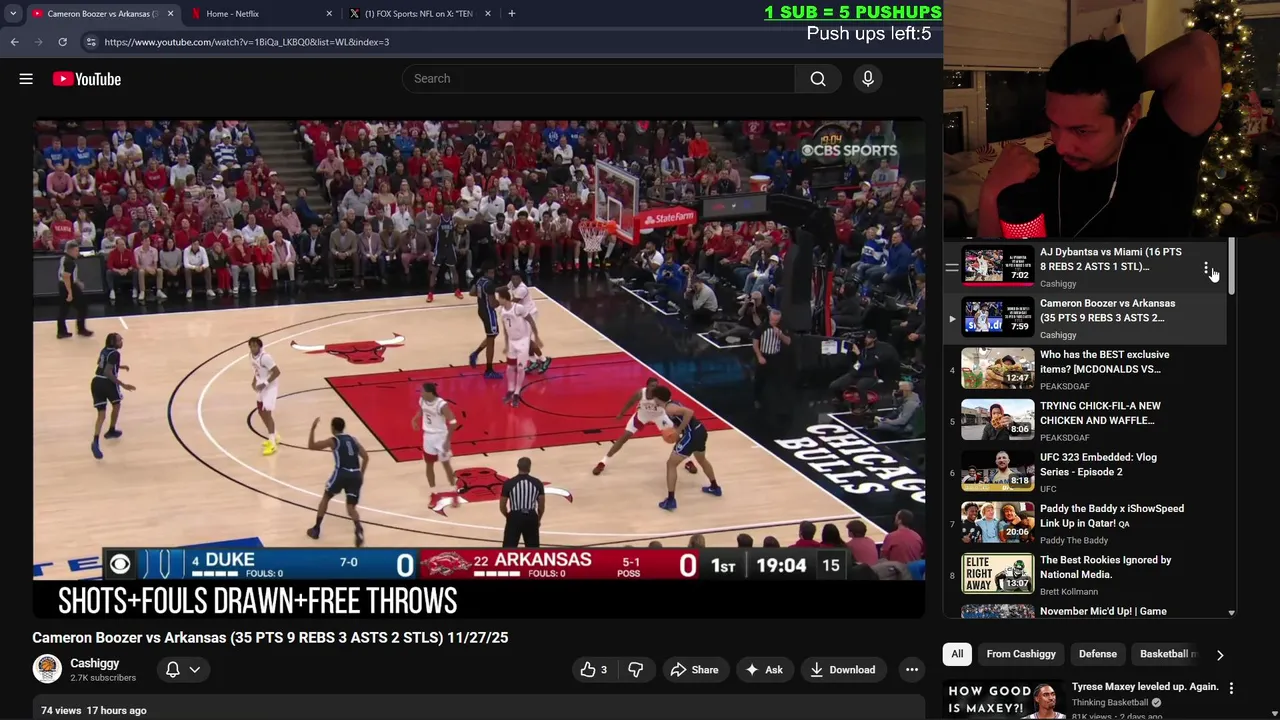
Task: Share the Cameron Boozer video
Action: pyautogui.click(x=695, y=670)
